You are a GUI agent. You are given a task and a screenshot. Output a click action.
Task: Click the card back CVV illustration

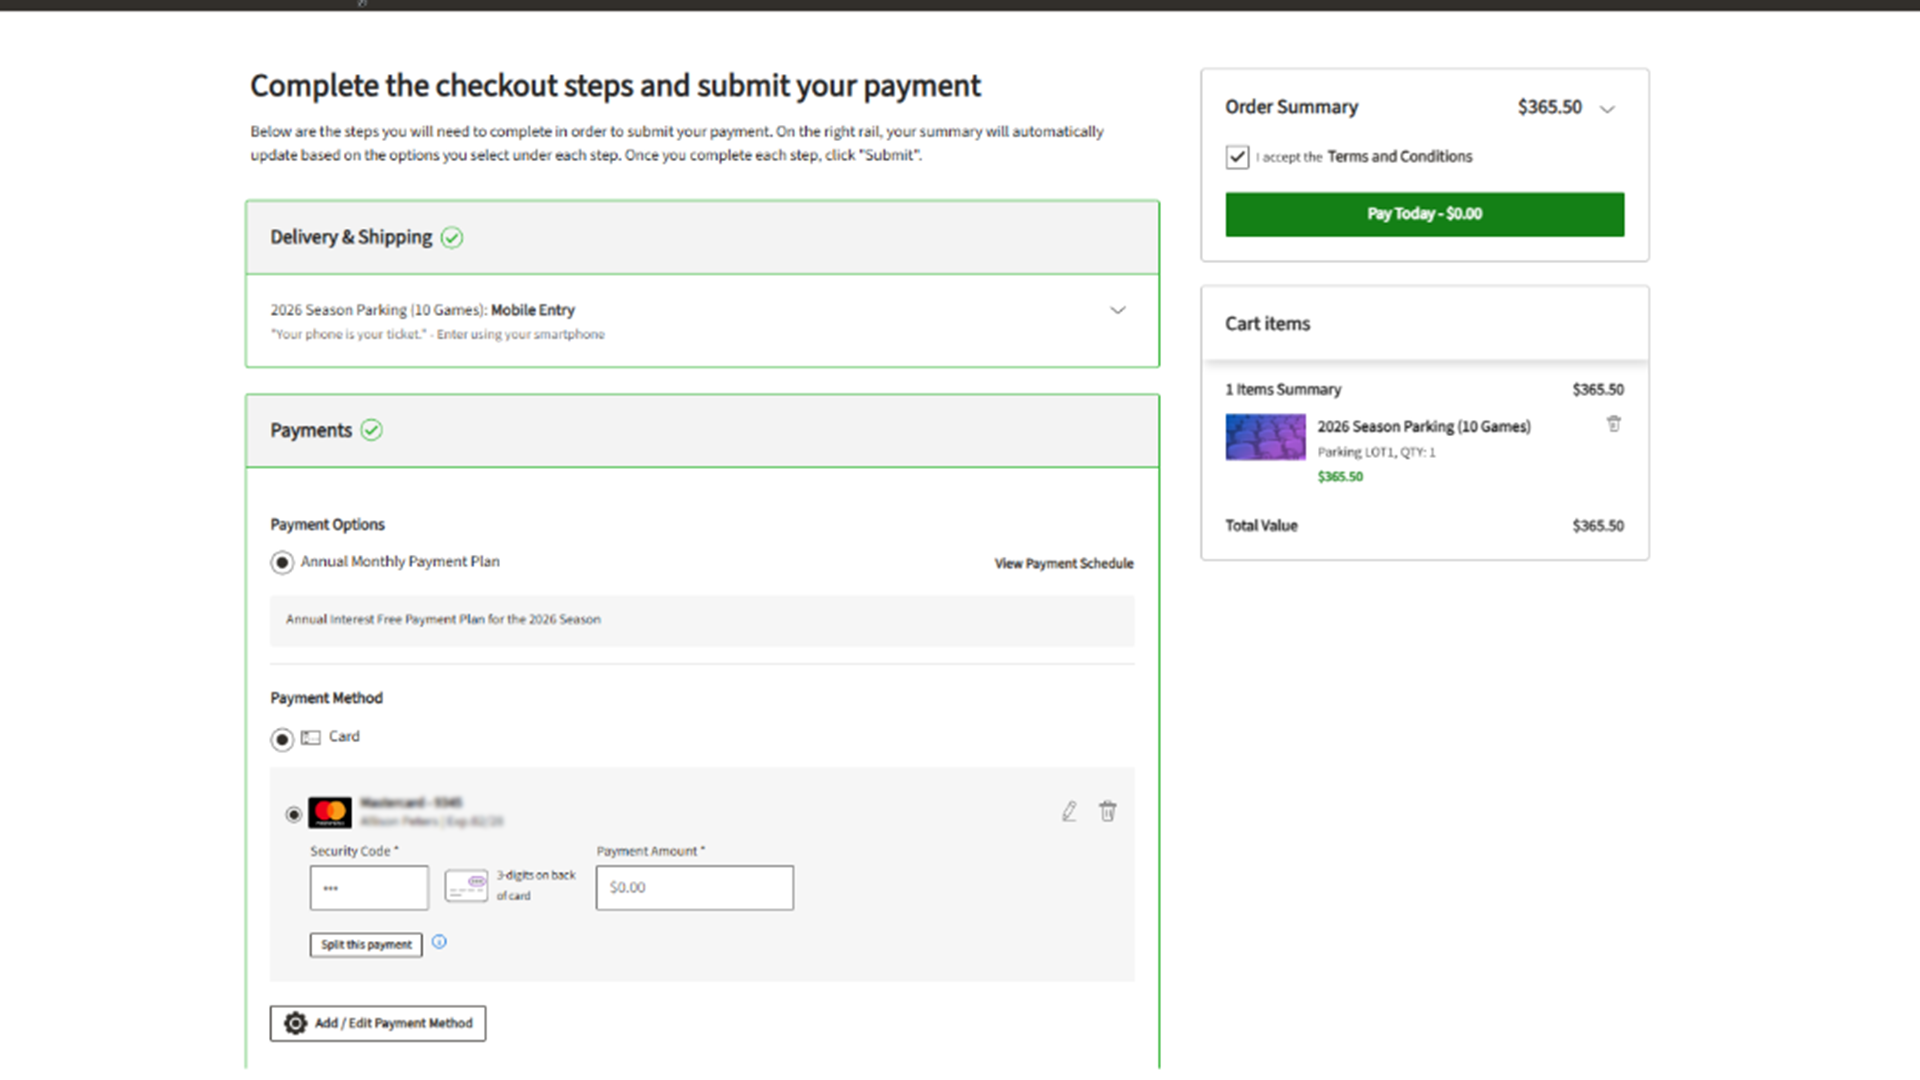coord(466,885)
